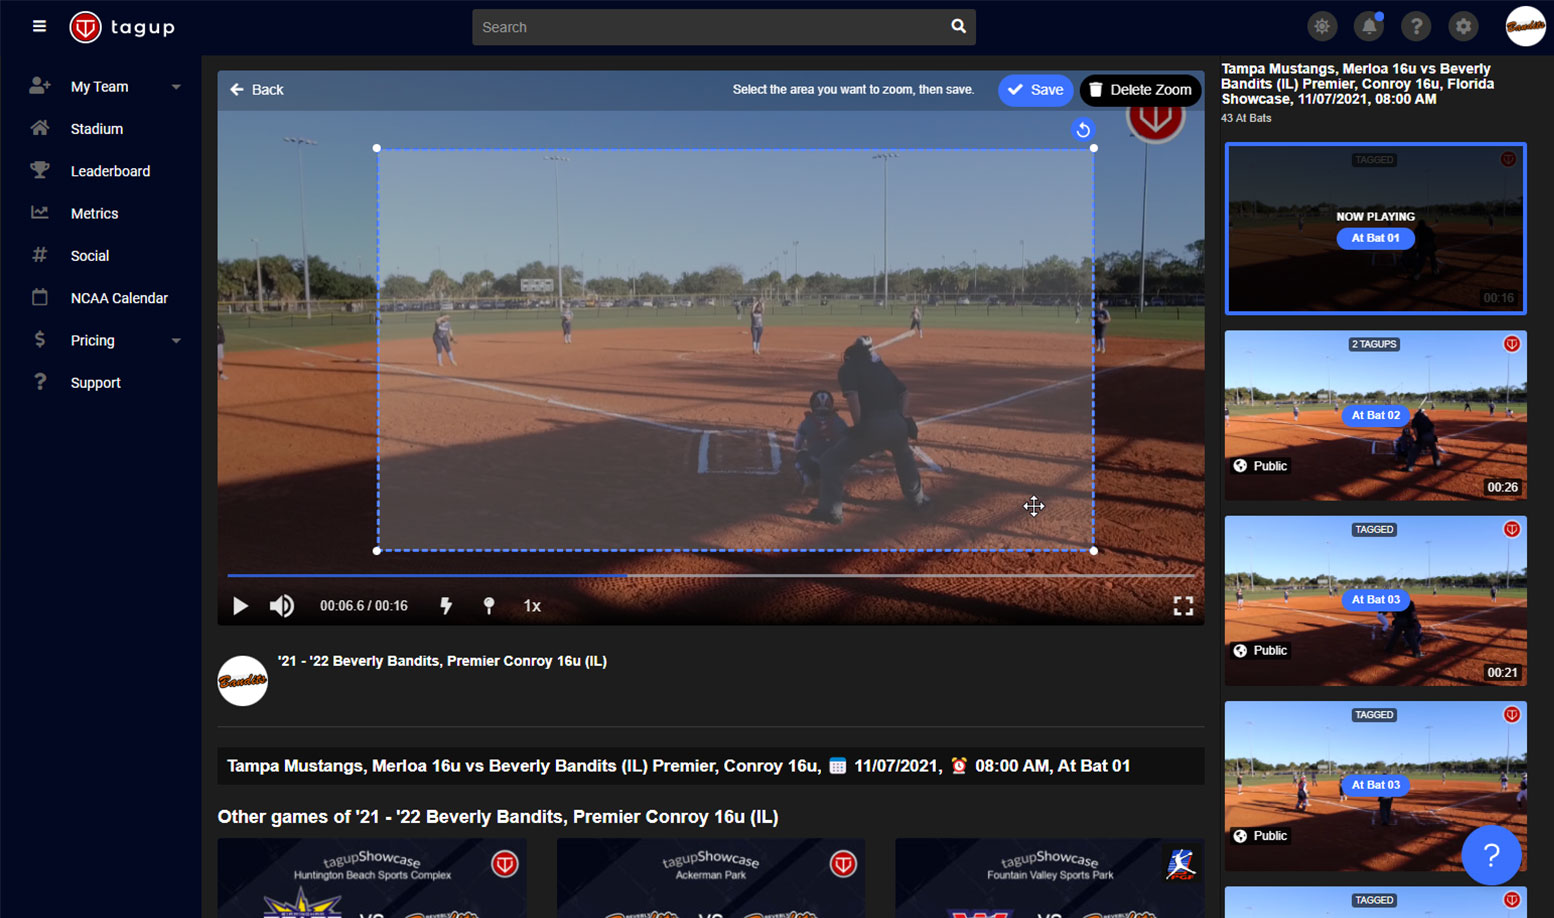Screen dimensions: 1554x918
Task: Click the help question mark icon in top bar
Action: [1415, 26]
